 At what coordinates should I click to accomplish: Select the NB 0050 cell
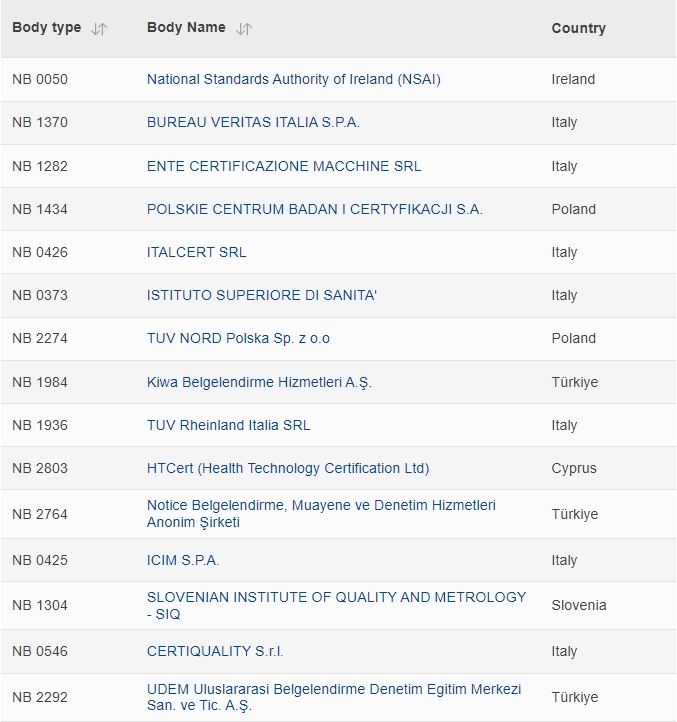tap(40, 79)
